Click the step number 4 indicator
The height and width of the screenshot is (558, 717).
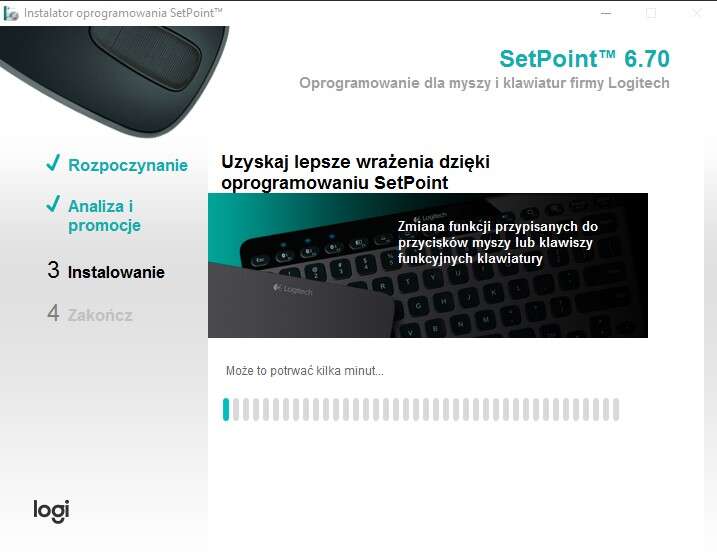tap(54, 313)
